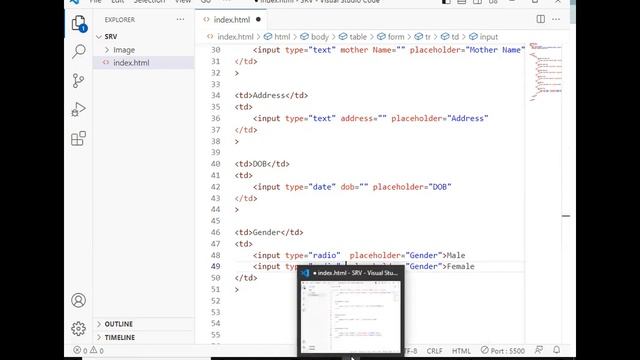Open the Source Control view
The width and height of the screenshot is (640, 360).
coord(78,80)
